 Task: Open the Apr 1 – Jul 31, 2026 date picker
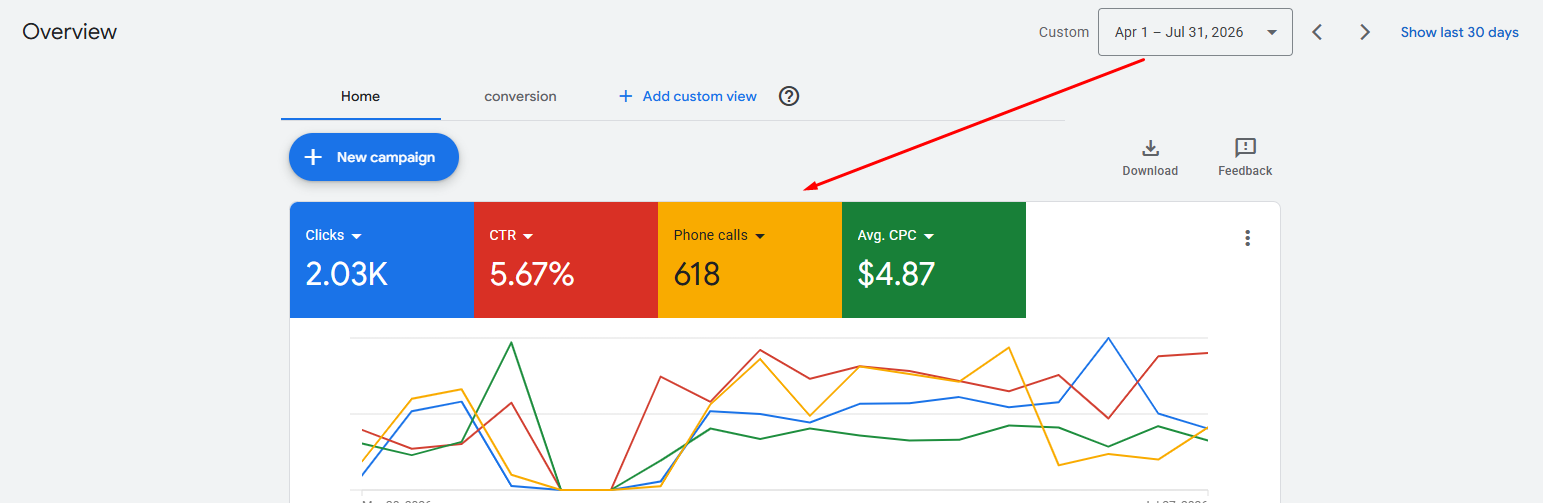pyautogui.click(x=1195, y=32)
